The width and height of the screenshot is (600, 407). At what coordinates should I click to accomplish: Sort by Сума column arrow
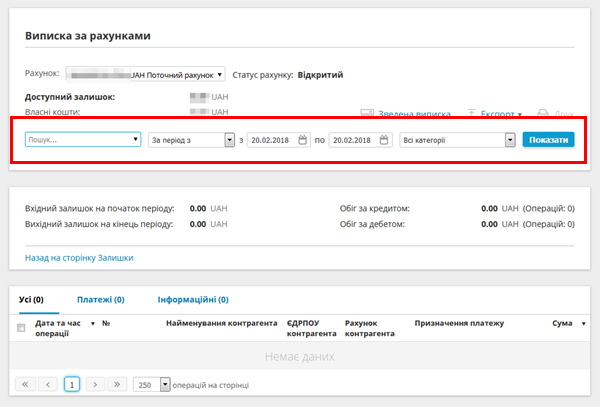click(x=584, y=324)
